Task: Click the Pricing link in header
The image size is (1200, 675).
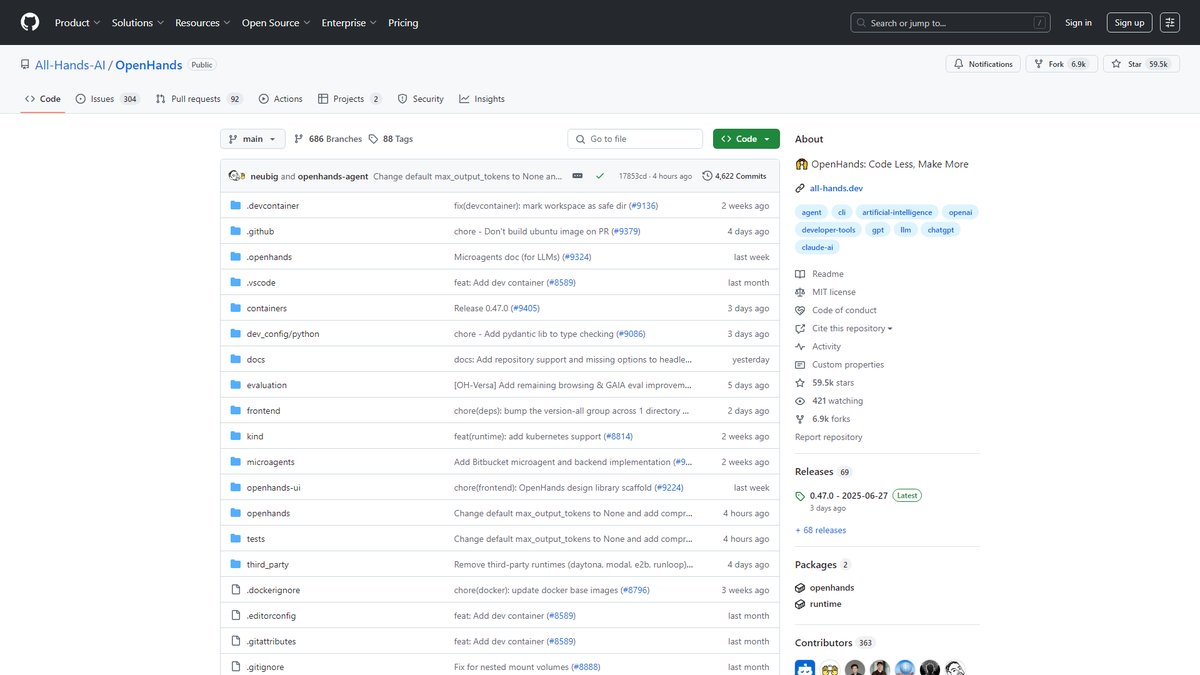Action: (x=403, y=22)
